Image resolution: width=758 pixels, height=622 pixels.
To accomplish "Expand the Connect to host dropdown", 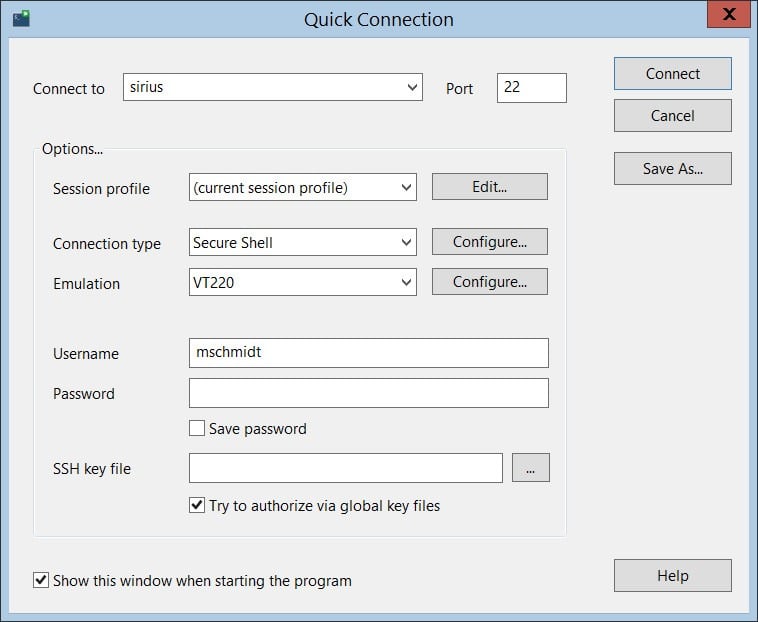I will 413,88.
